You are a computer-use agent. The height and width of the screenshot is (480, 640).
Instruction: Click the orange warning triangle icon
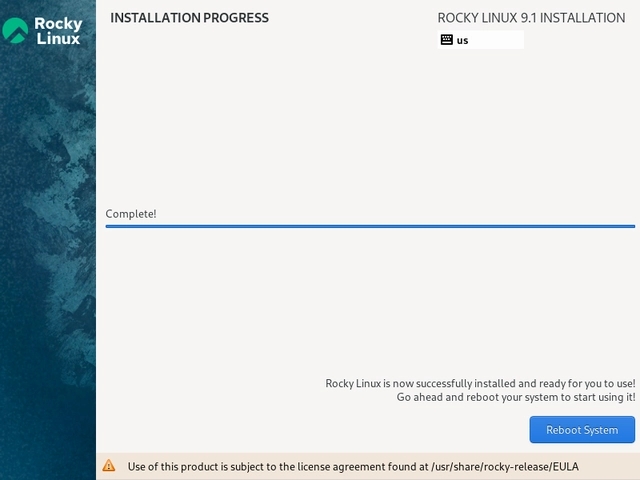coord(109,466)
